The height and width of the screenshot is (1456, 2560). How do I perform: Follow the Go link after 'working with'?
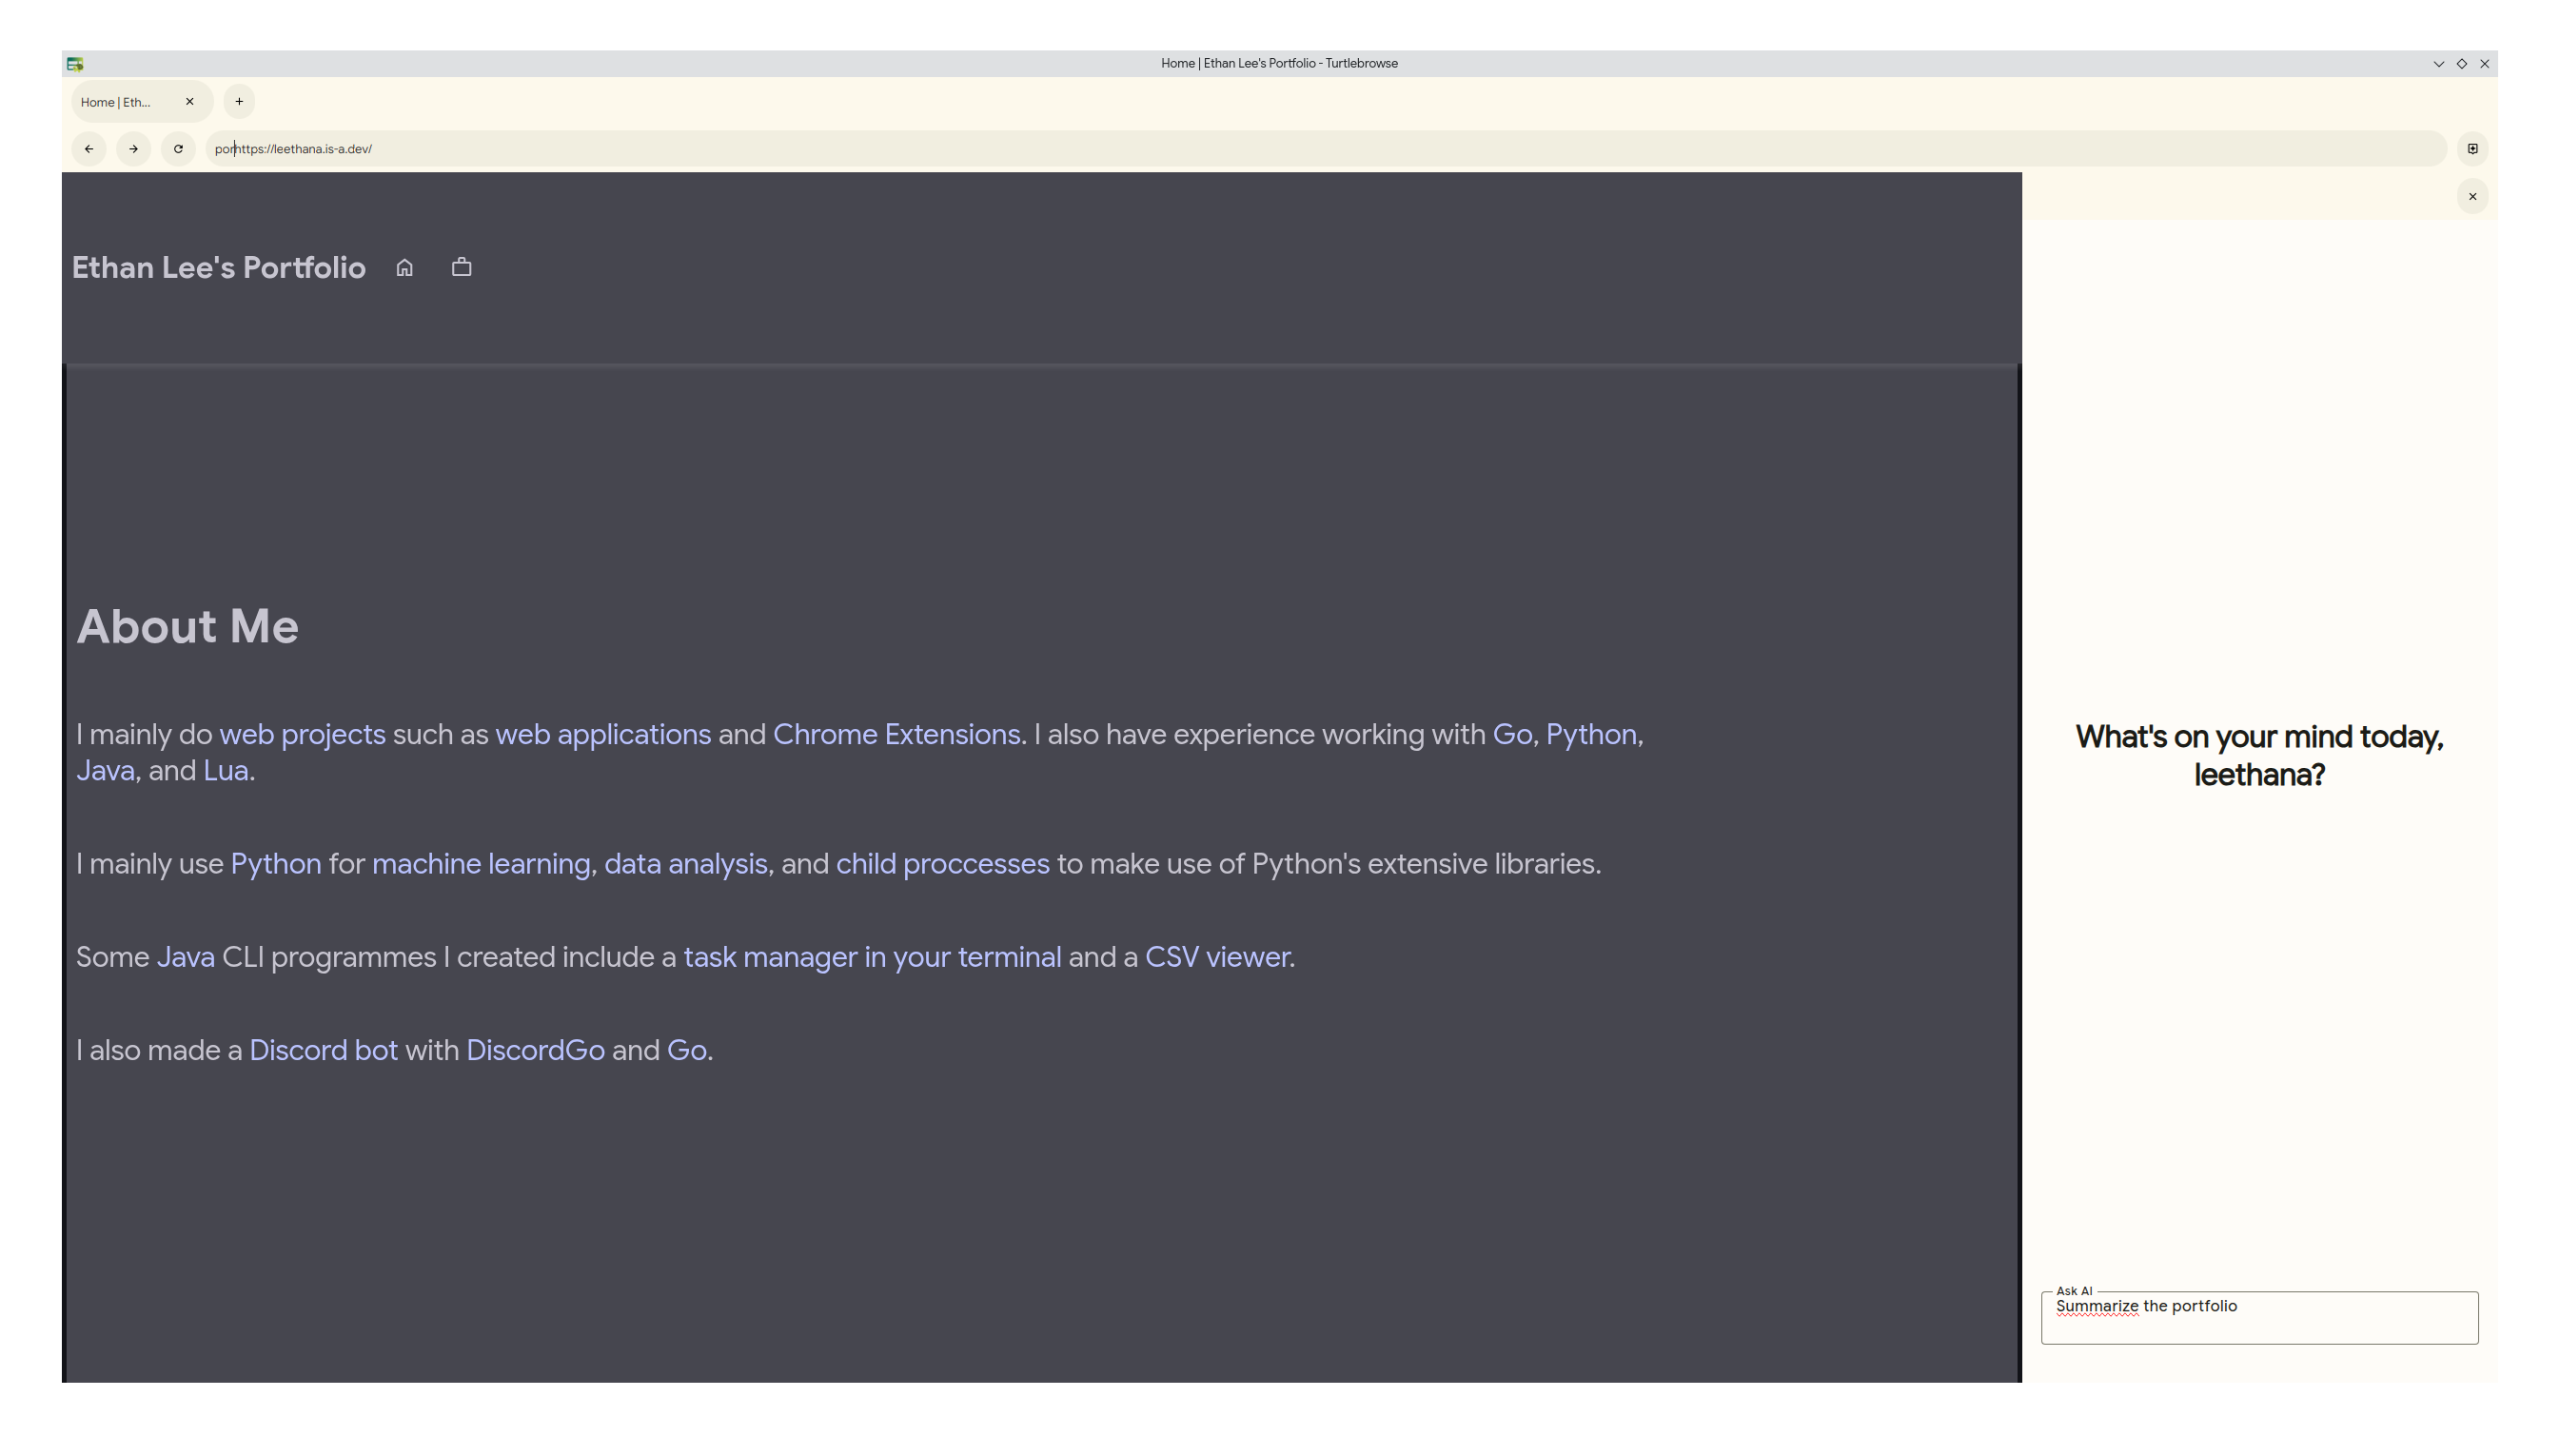[x=1512, y=734]
